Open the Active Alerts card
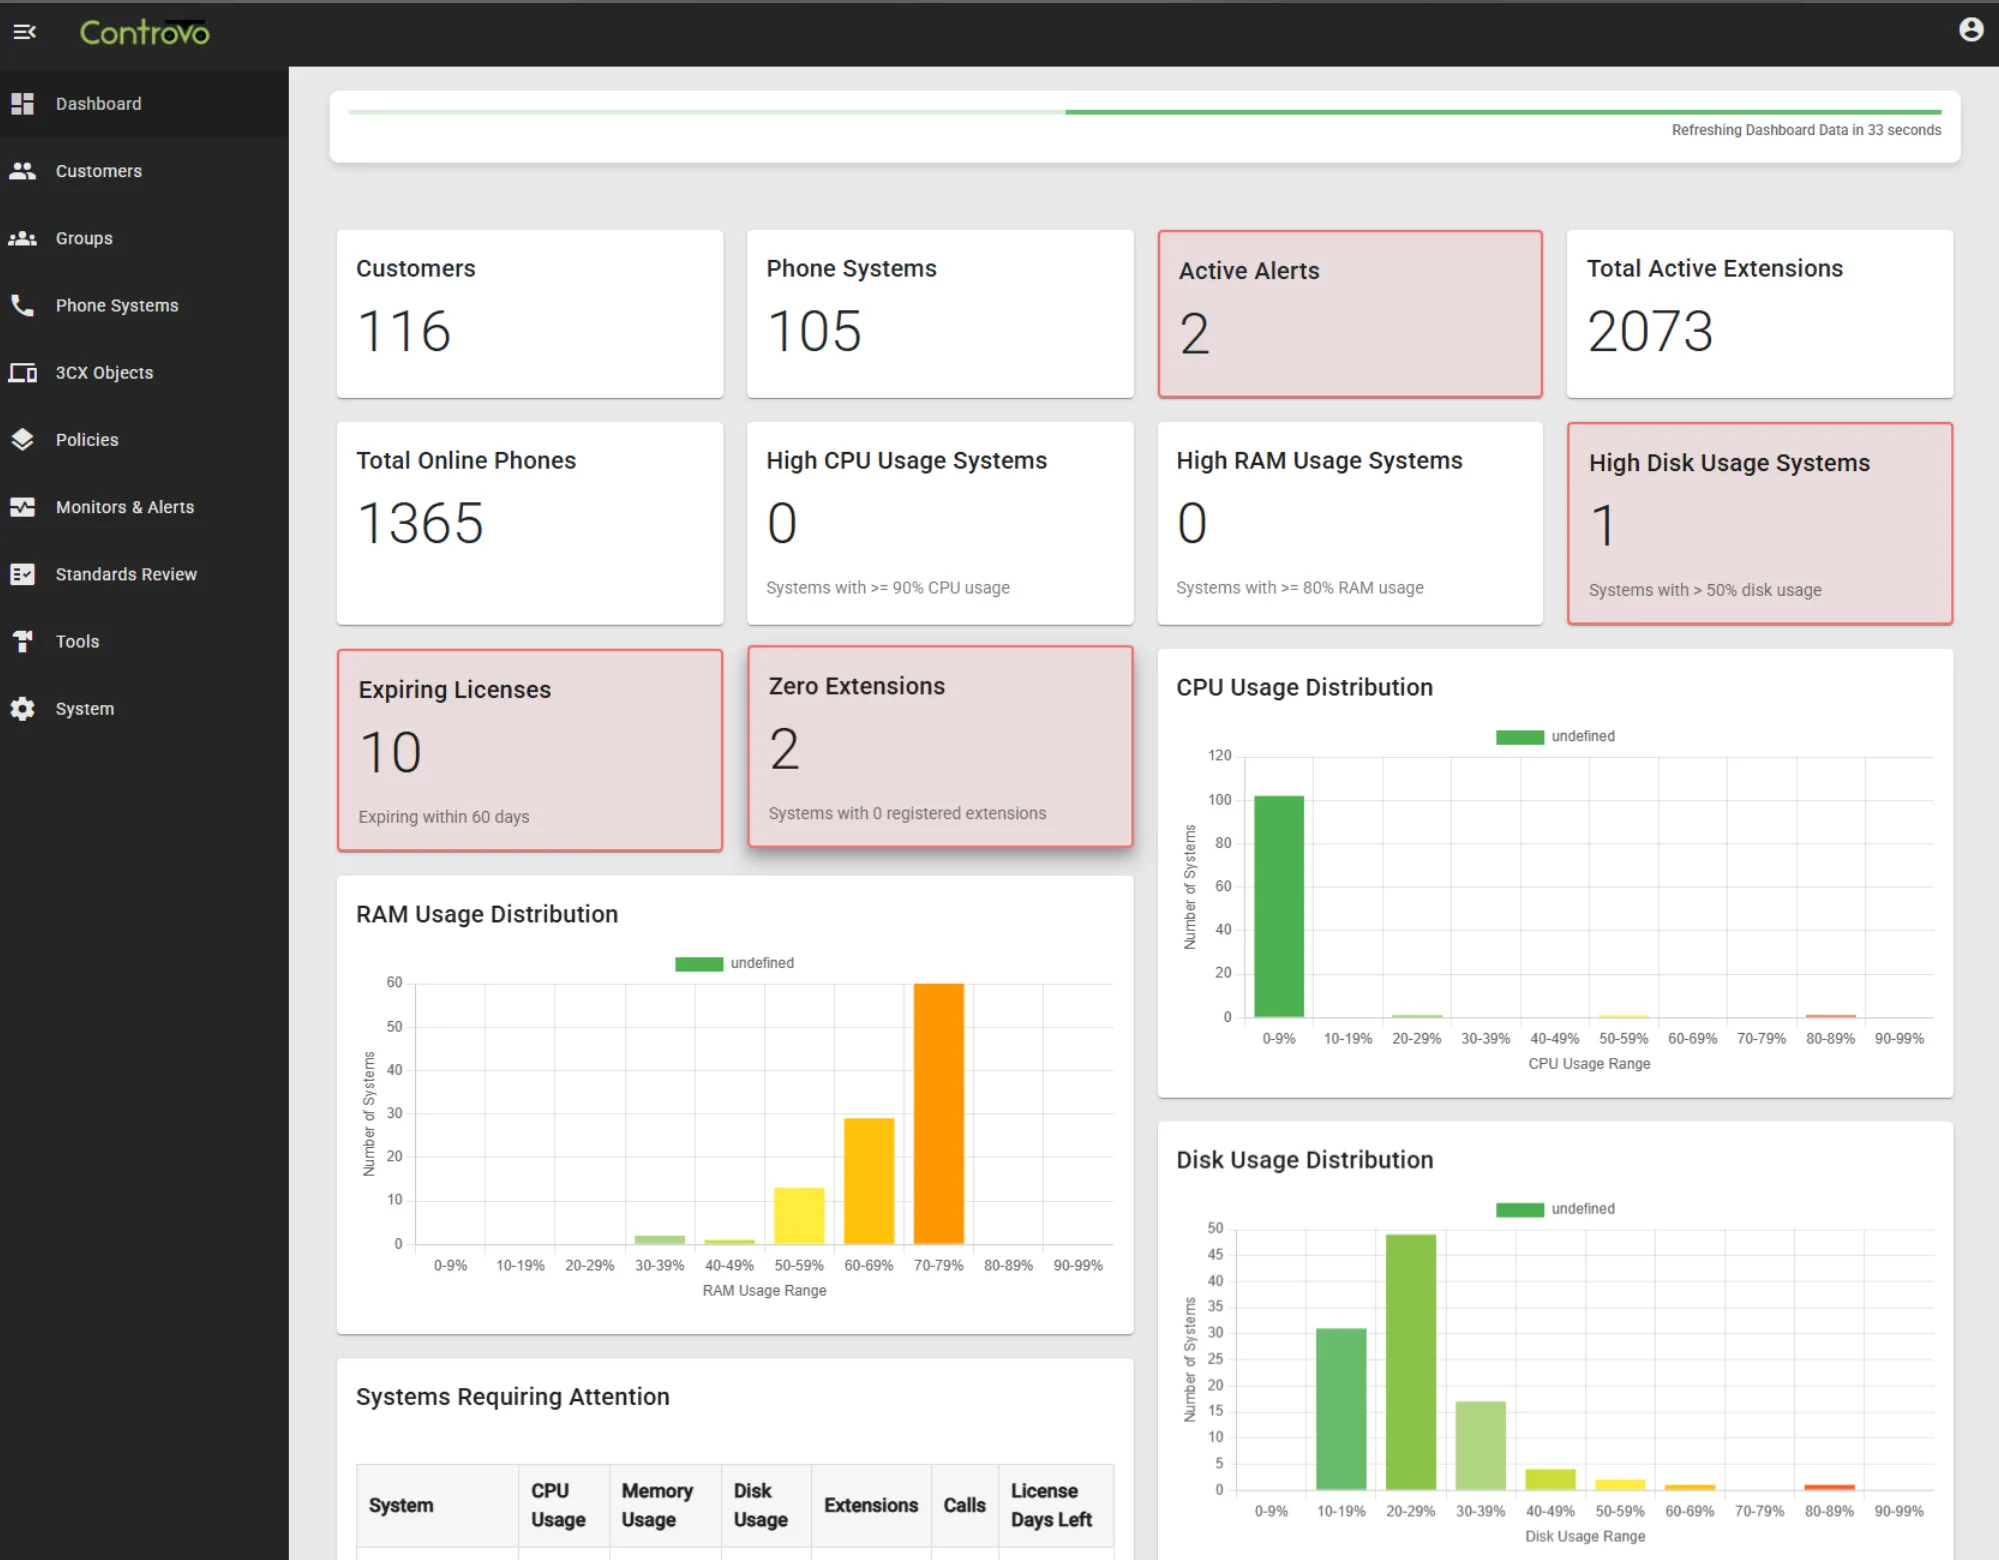Screen dimensions: 1999x1560 coord(1349,313)
